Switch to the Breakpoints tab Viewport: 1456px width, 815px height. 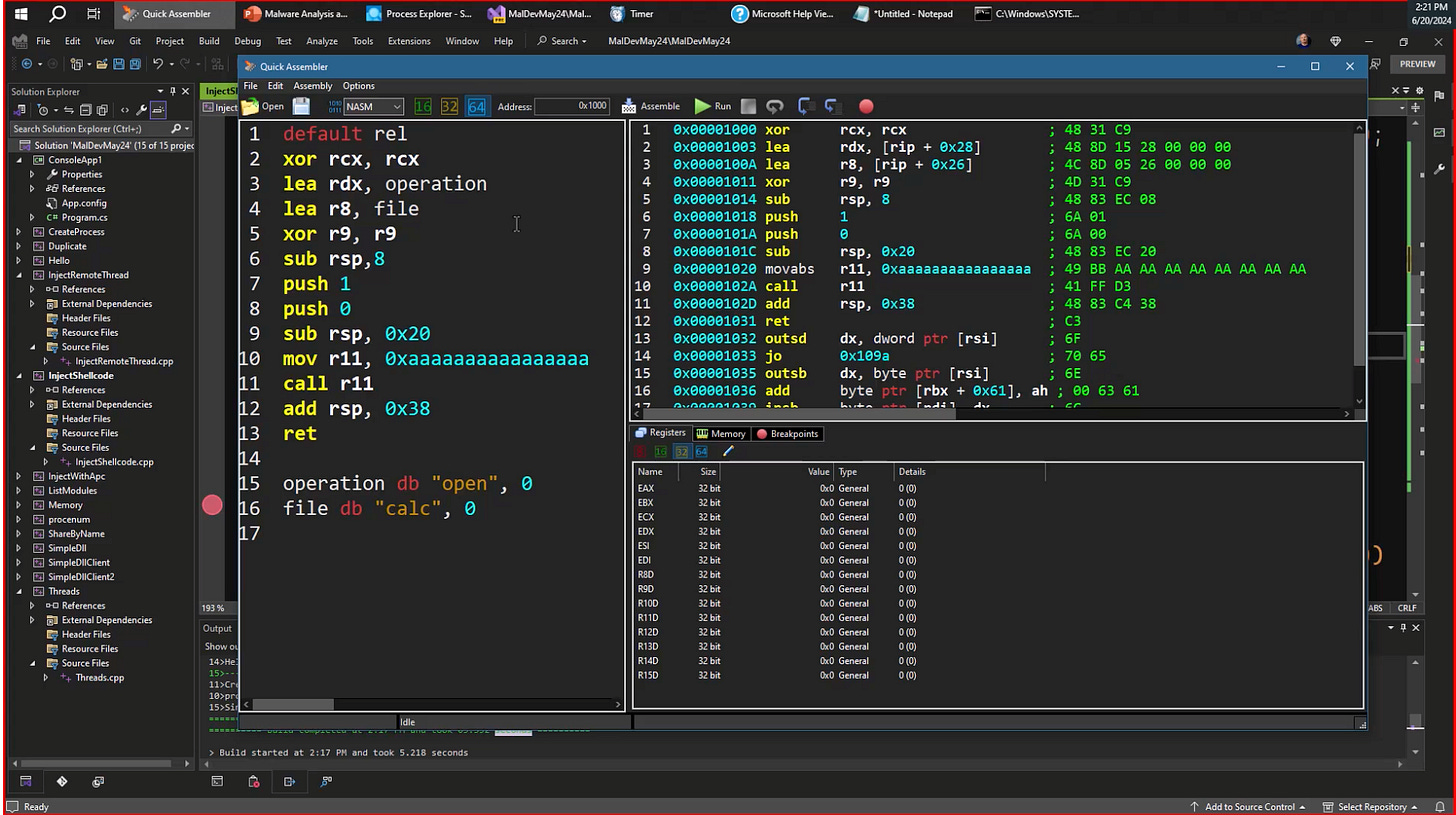[787, 433]
